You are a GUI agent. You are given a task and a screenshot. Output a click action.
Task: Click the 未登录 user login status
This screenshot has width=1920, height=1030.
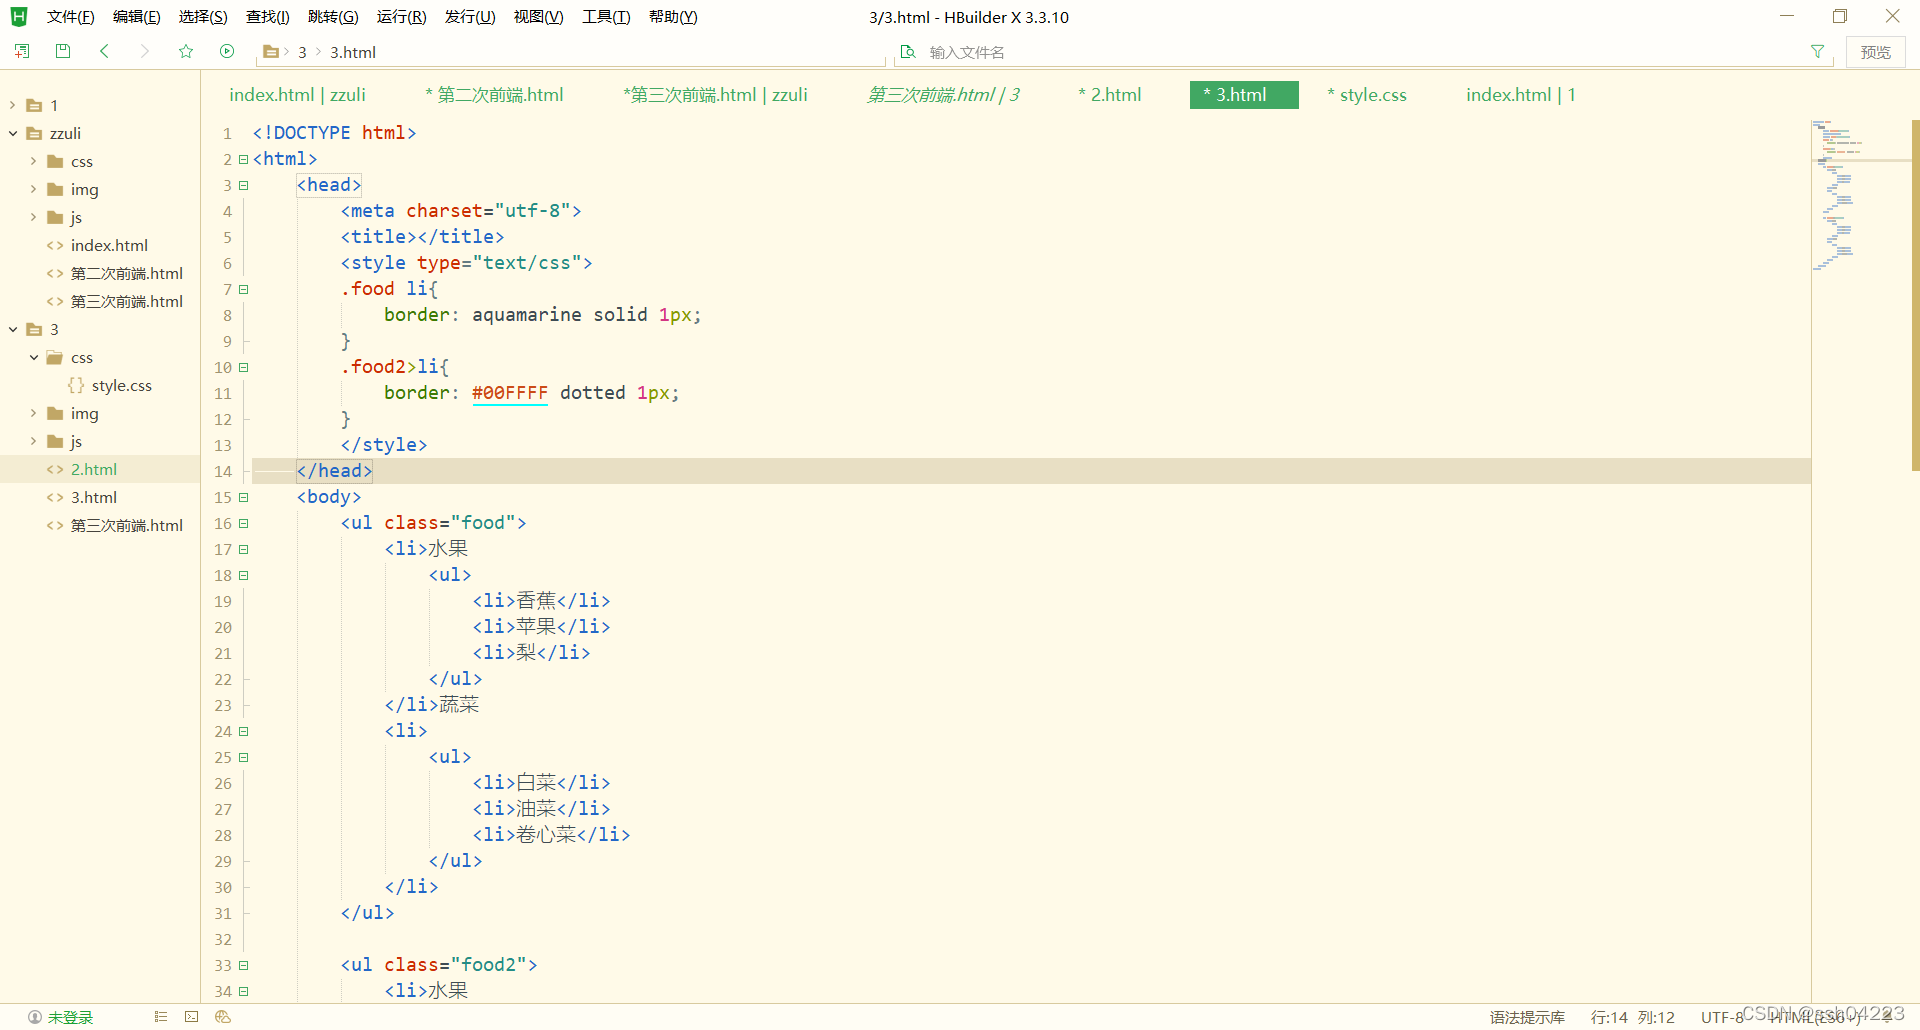tap(61, 1017)
